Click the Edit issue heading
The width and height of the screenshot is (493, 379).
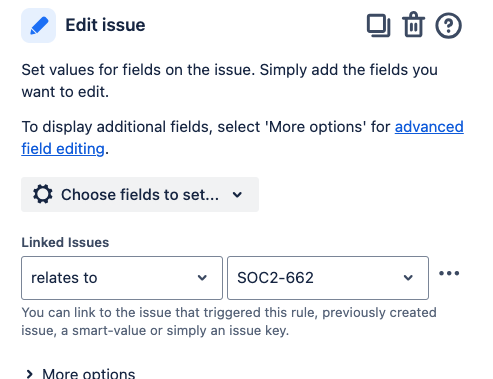click(x=105, y=25)
